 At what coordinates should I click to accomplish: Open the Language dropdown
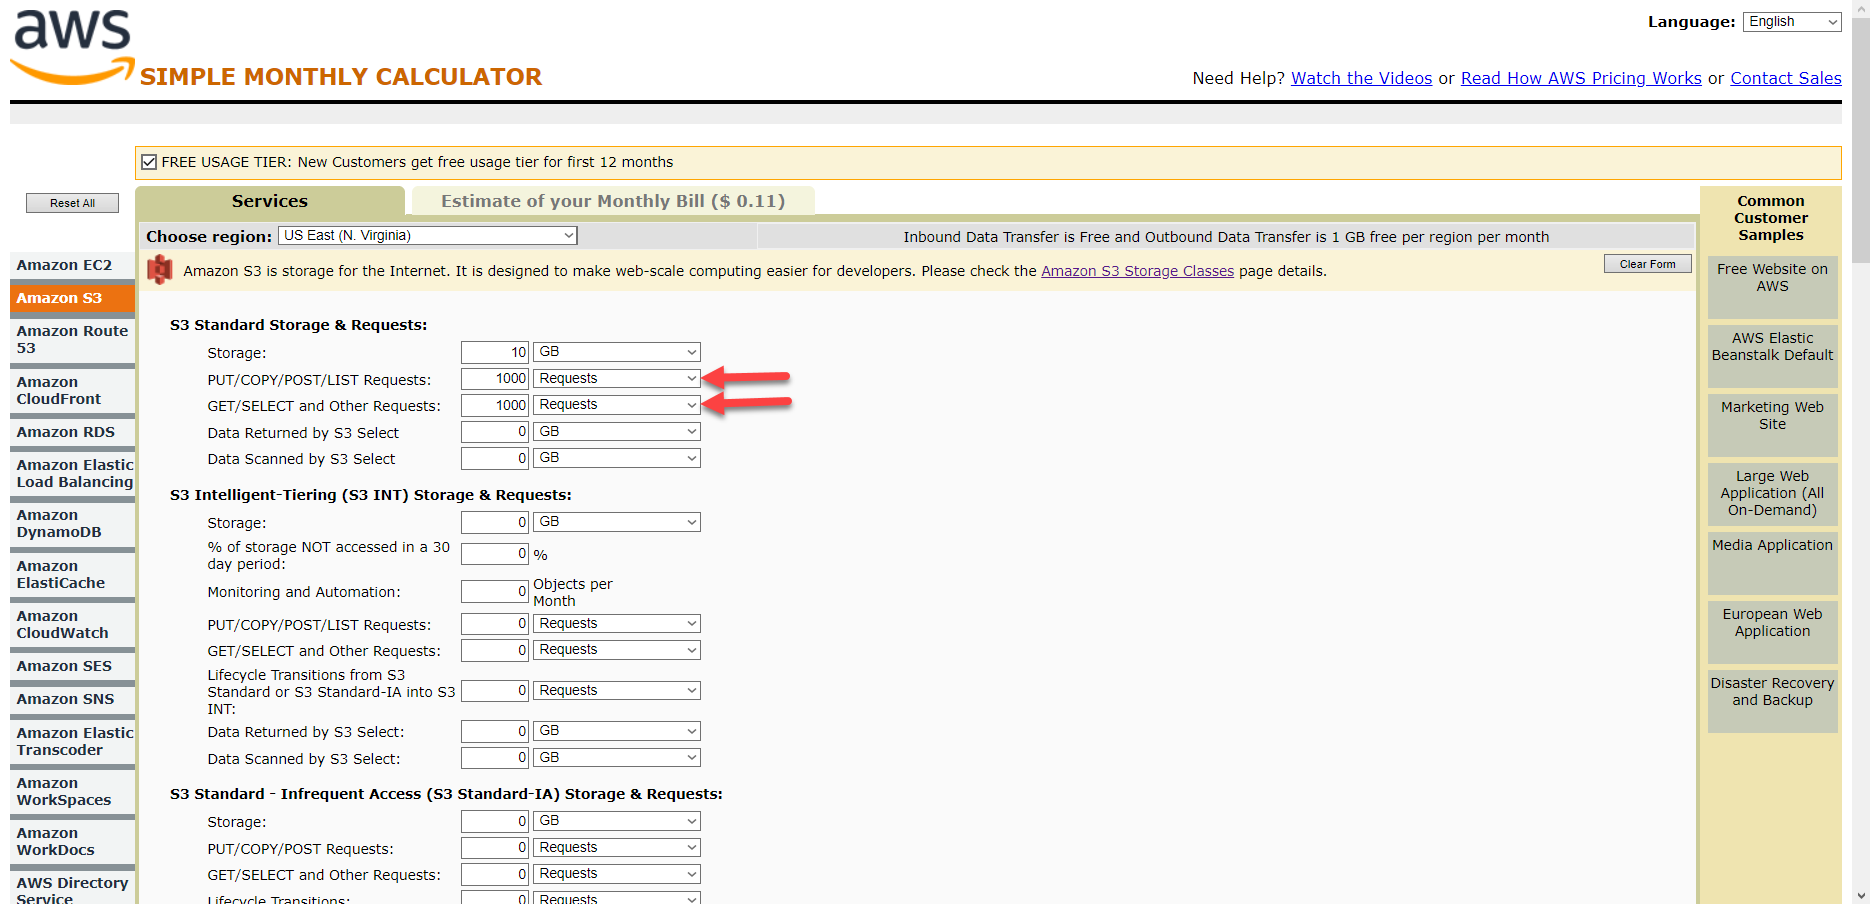[1791, 21]
